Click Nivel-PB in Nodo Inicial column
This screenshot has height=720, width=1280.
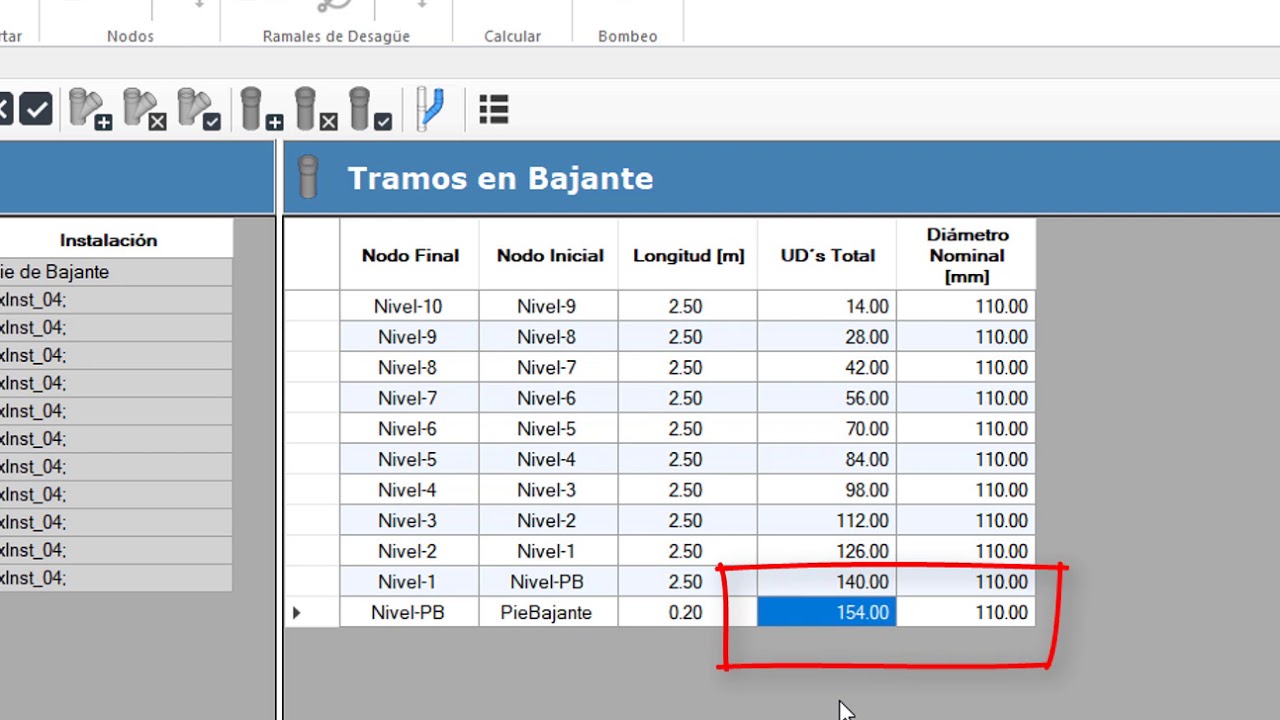549,582
